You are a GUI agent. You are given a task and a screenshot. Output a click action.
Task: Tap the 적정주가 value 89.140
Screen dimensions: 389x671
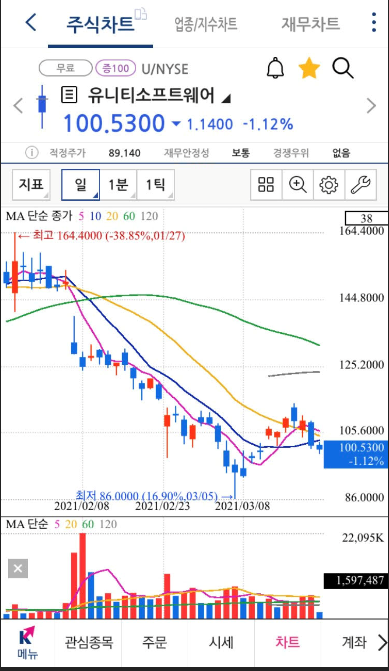[125, 153]
